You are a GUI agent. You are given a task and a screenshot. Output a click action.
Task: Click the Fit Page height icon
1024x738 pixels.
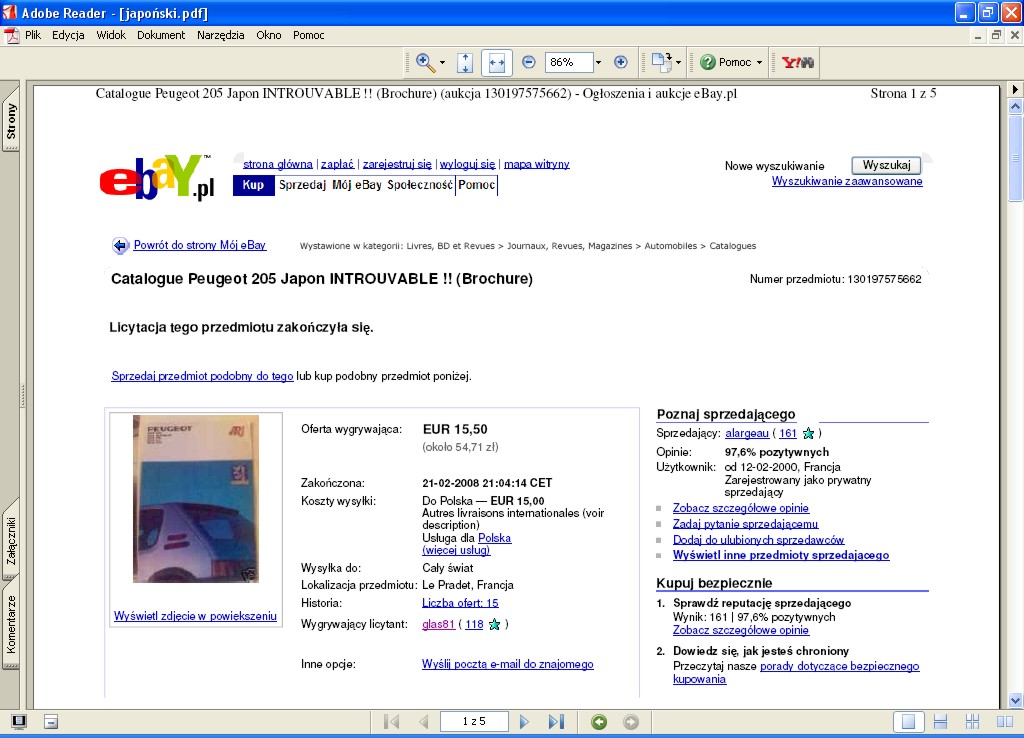pos(464,62)
